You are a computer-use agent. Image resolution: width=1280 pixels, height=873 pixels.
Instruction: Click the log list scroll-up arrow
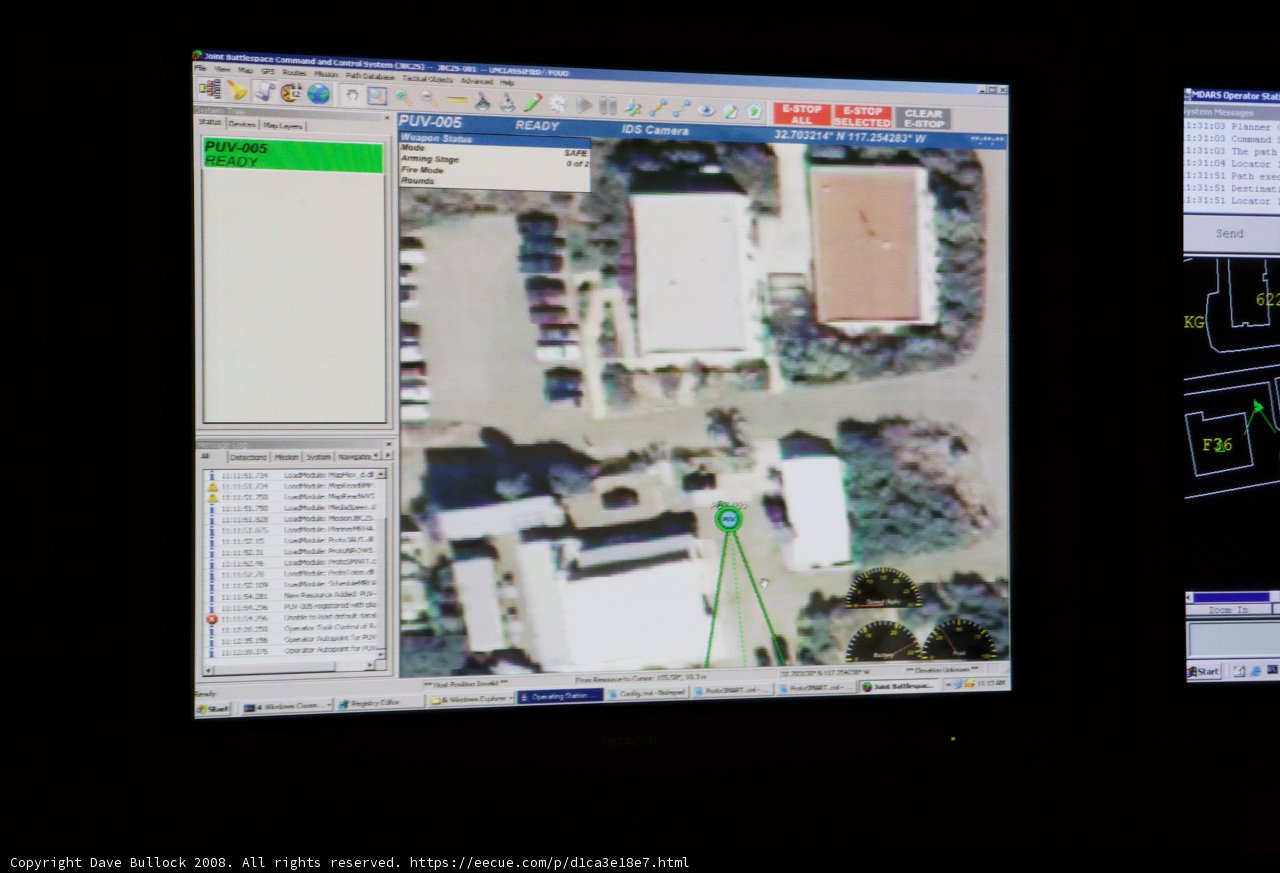pyautogui.click(x=381, y=475)
